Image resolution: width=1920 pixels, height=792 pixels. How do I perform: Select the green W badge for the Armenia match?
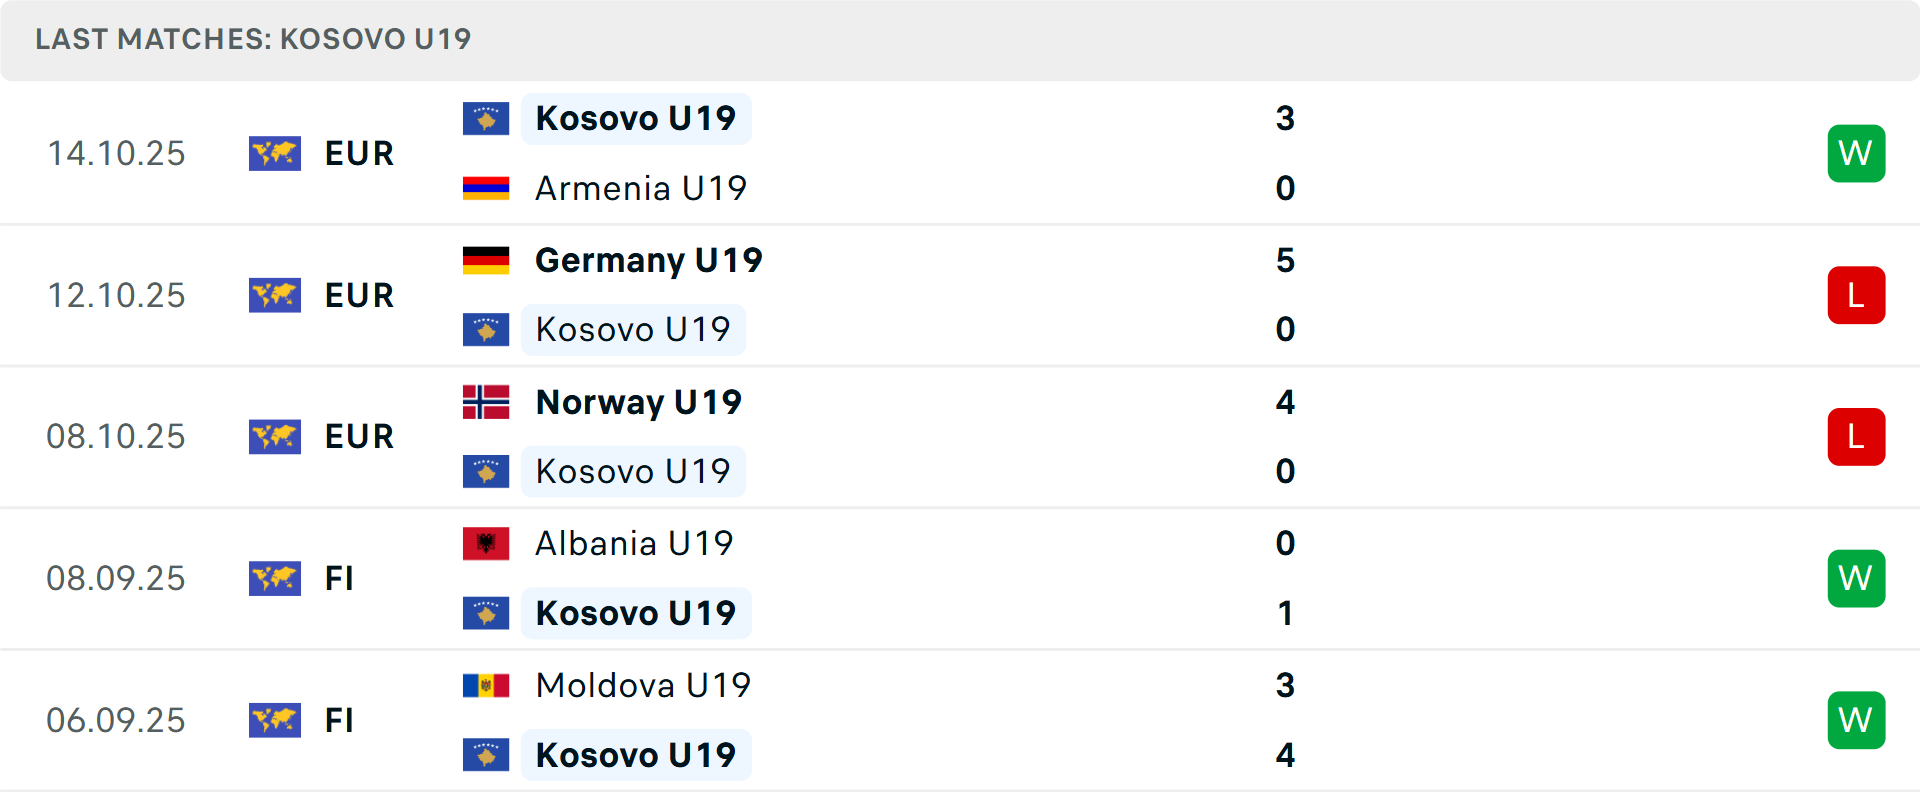click(x=1856, y=153)
